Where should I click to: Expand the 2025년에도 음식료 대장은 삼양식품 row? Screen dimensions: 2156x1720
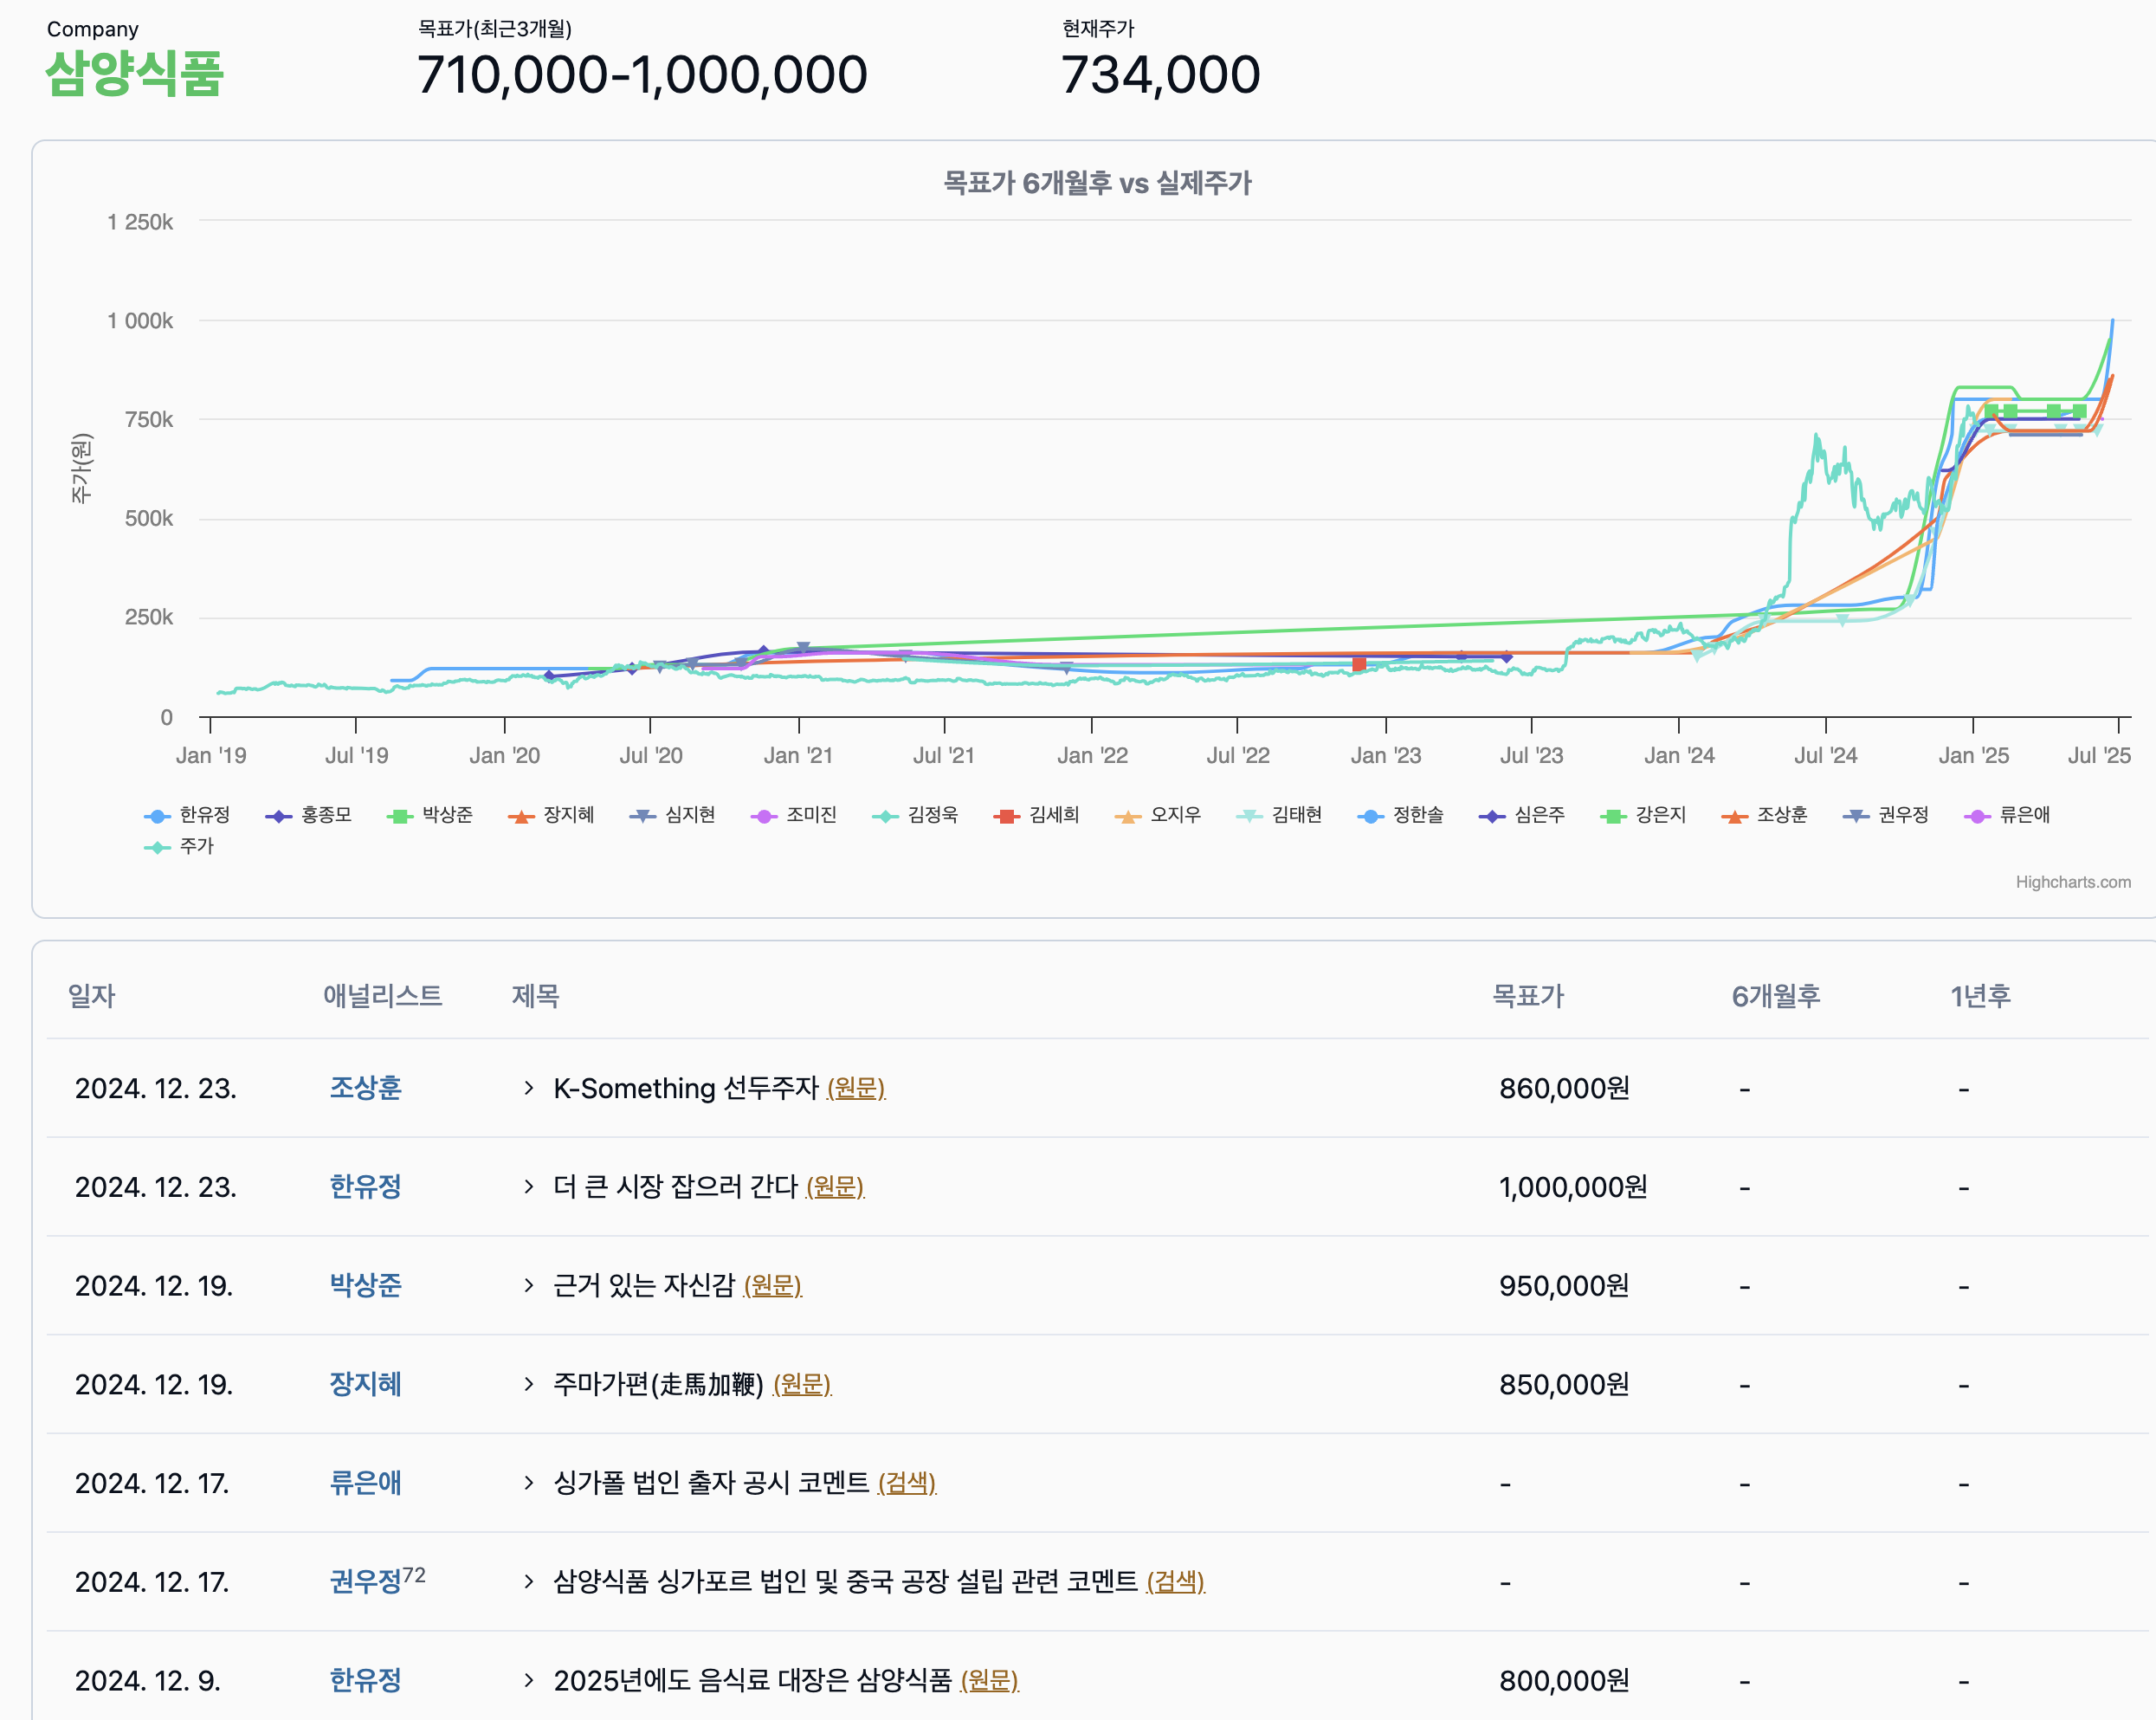tap(529, 1680)
